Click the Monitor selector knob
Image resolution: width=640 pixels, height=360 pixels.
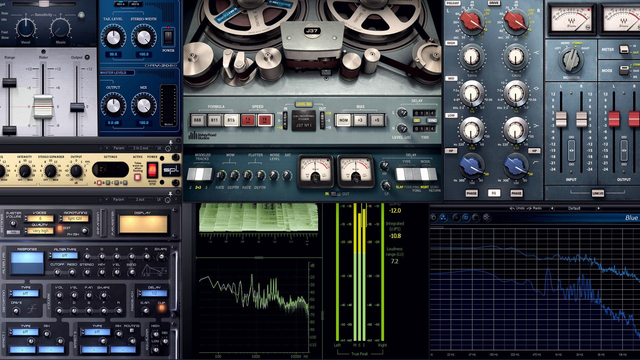pos(571,60)
